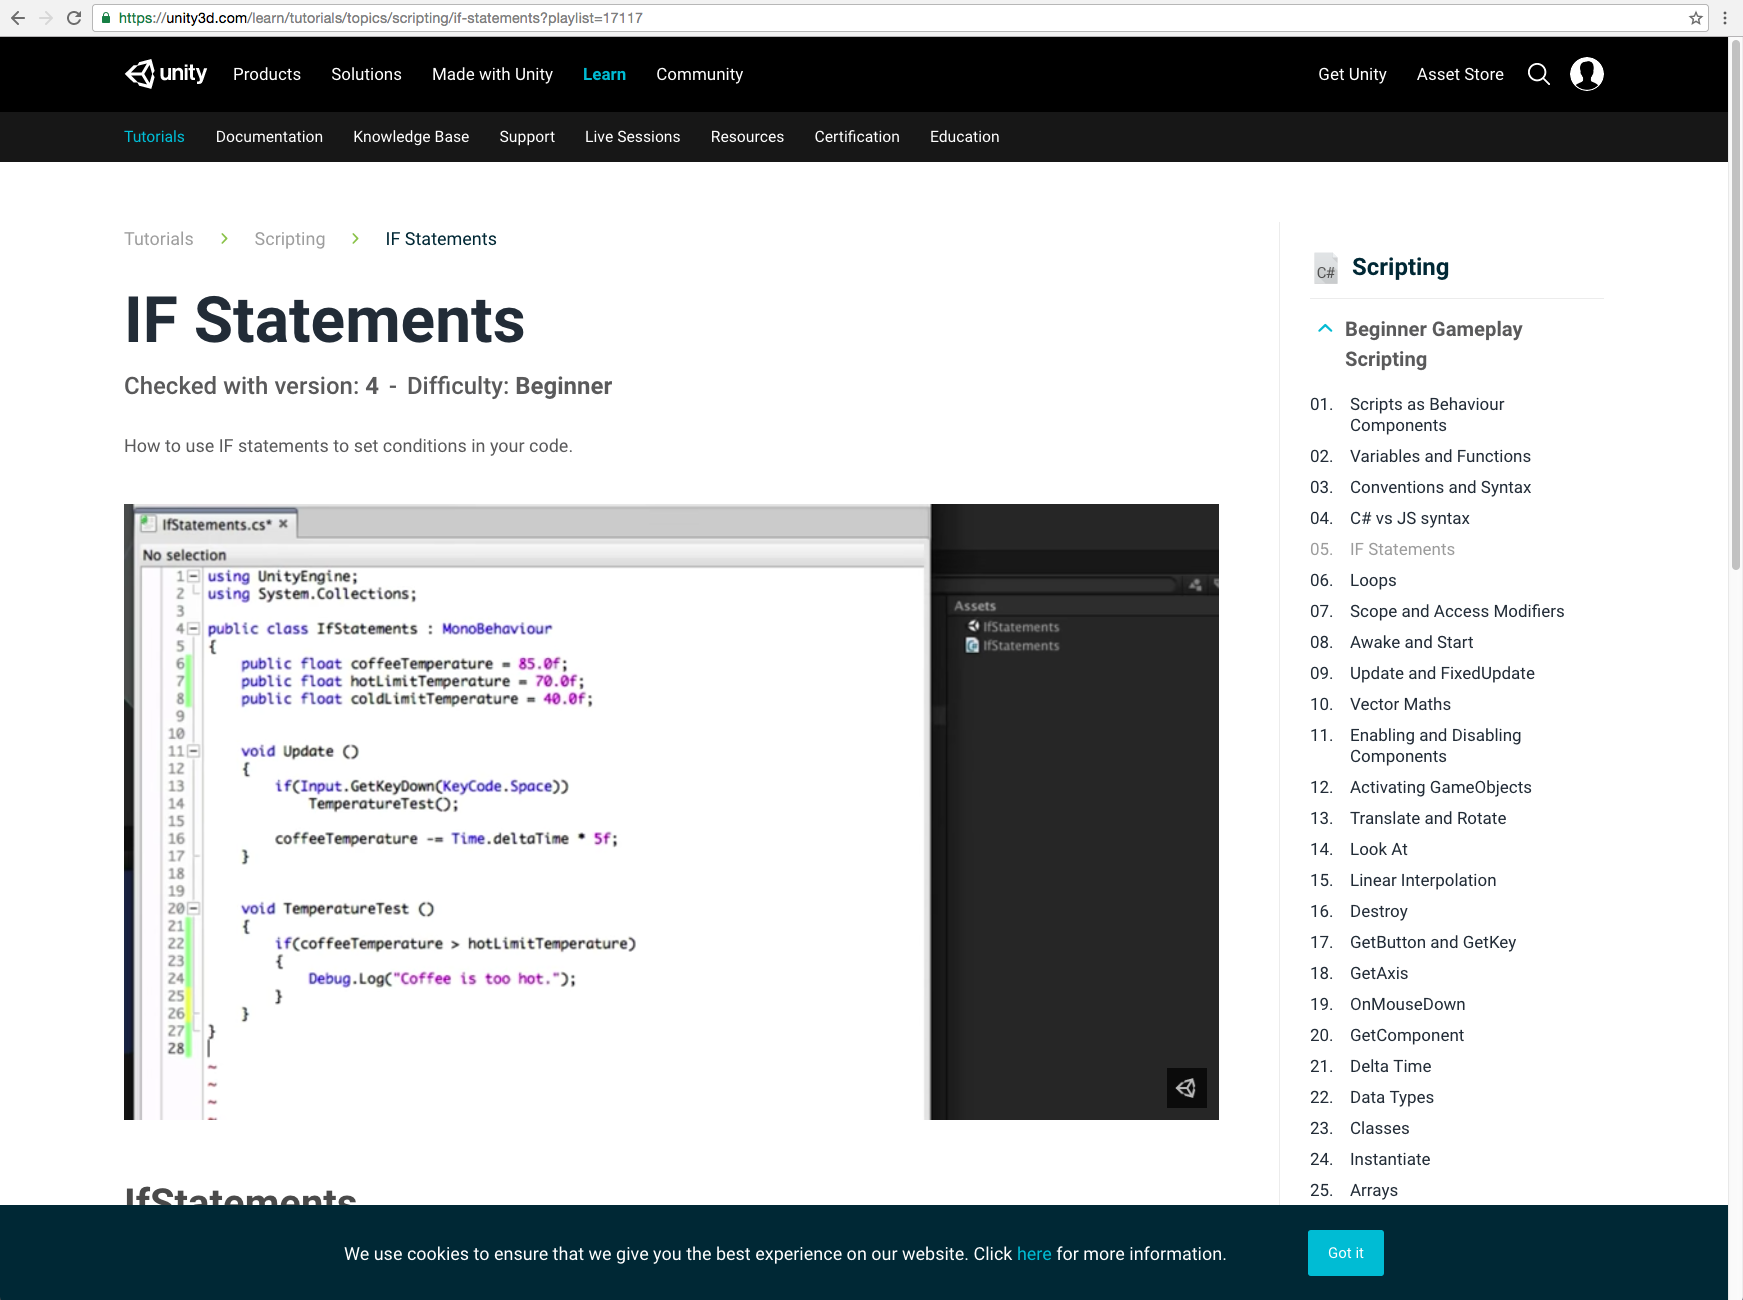Open the Destroy lesson

point(1378,911)
